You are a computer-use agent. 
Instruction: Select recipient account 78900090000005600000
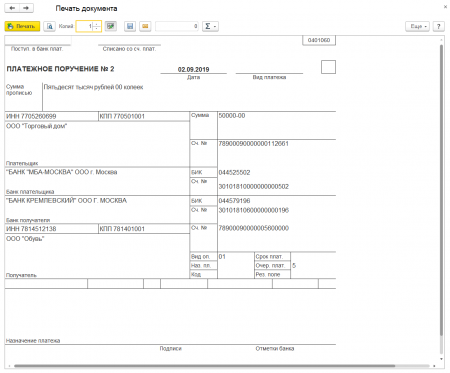(254, 228)
